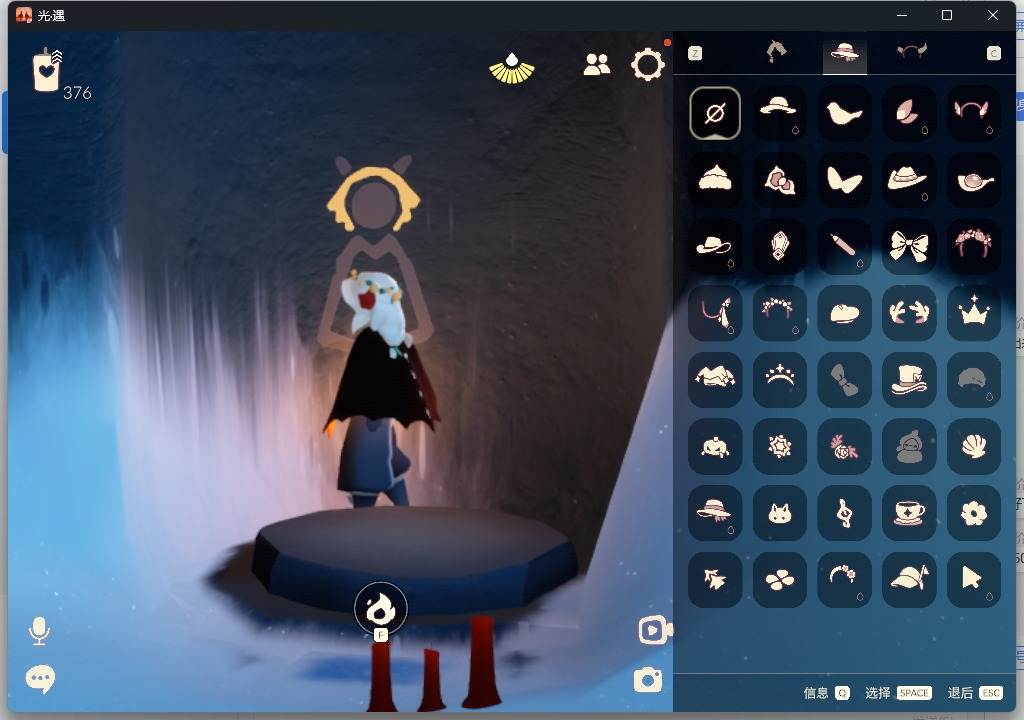Select the feathered cap with flag
1024x720 pixels.
point(908,580)
